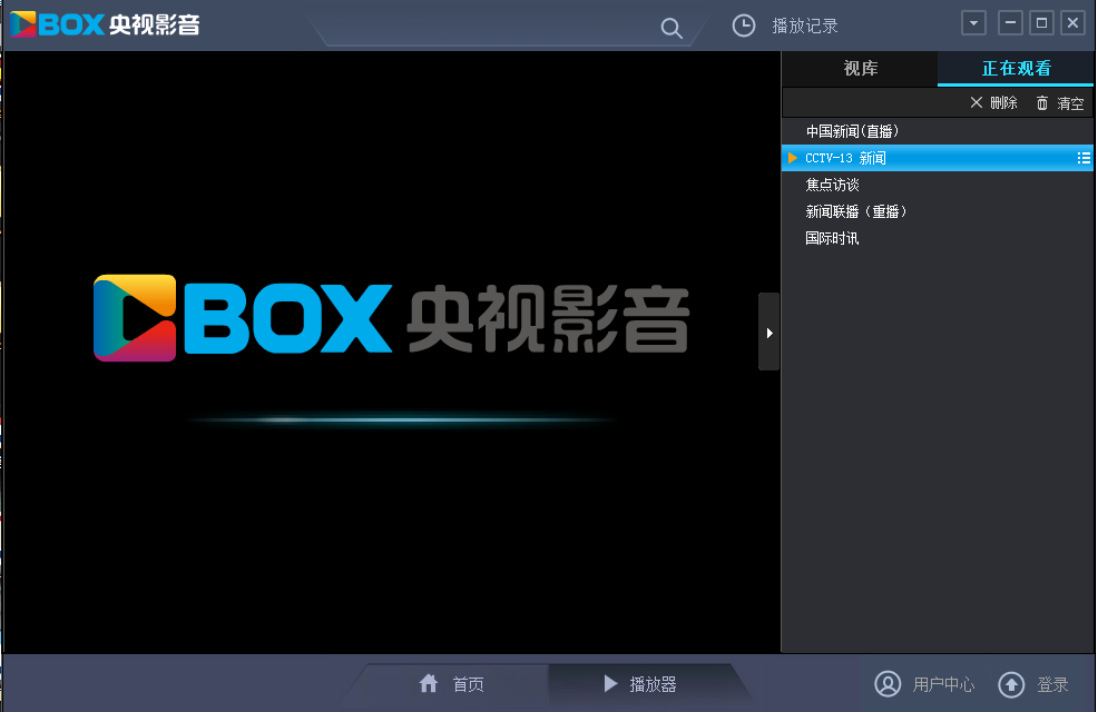Viewport: 1096px width, 713px height.
Task: Go to the 首页 home tab
Action: (452, 683)
